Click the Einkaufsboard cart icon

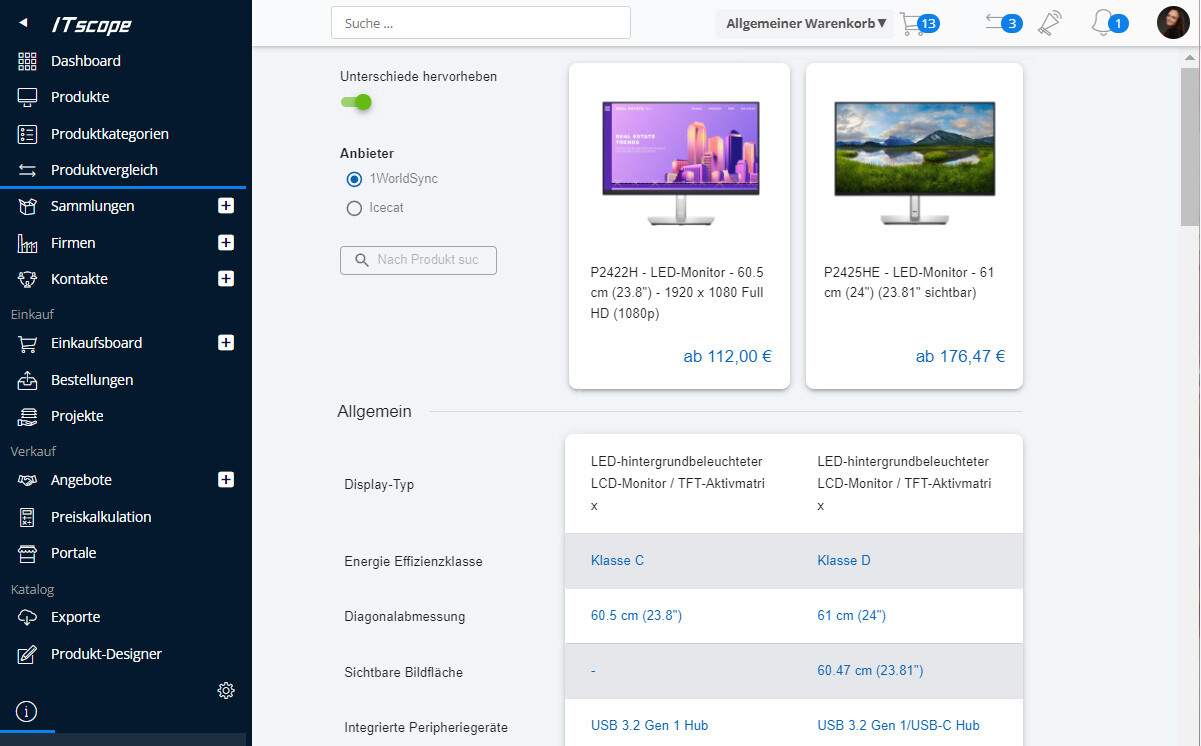(28, 343)
